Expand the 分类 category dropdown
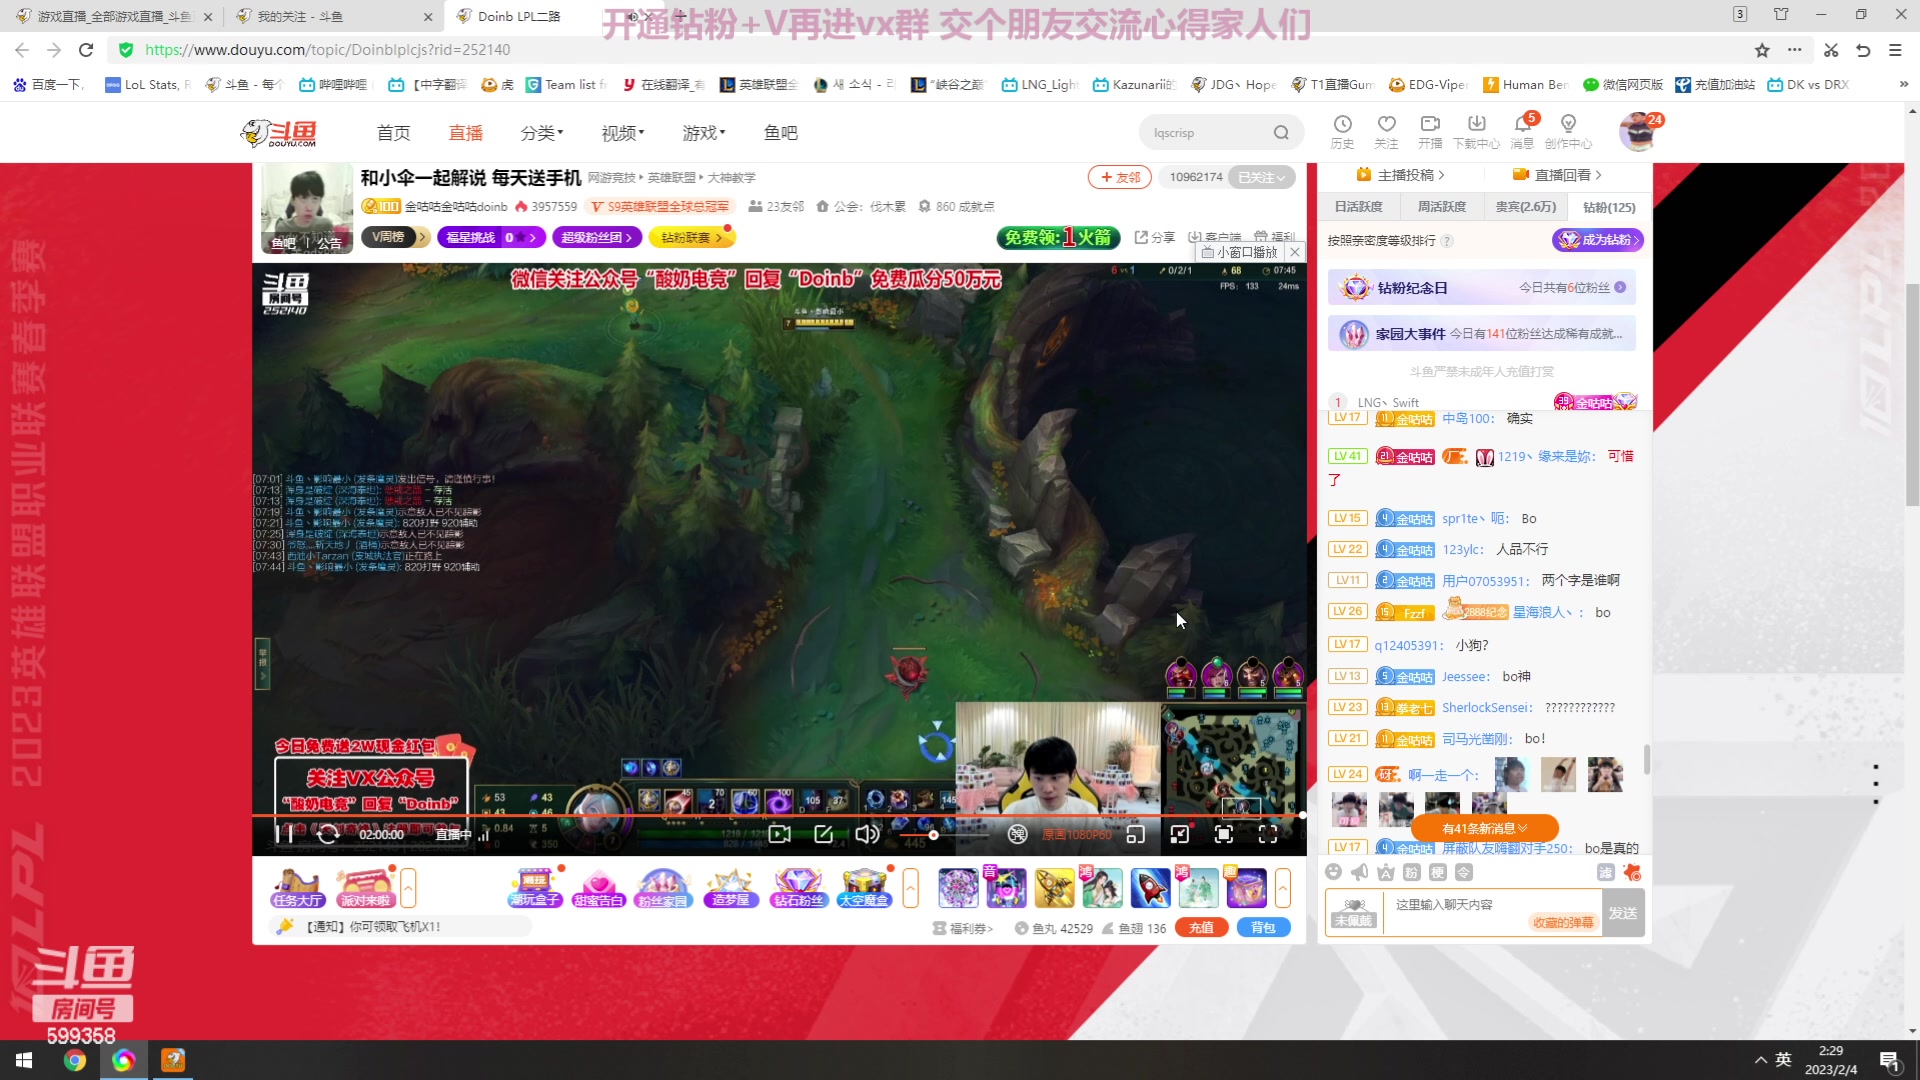The height and width of the screenshot is (1080, 1920). coord(542,133)
